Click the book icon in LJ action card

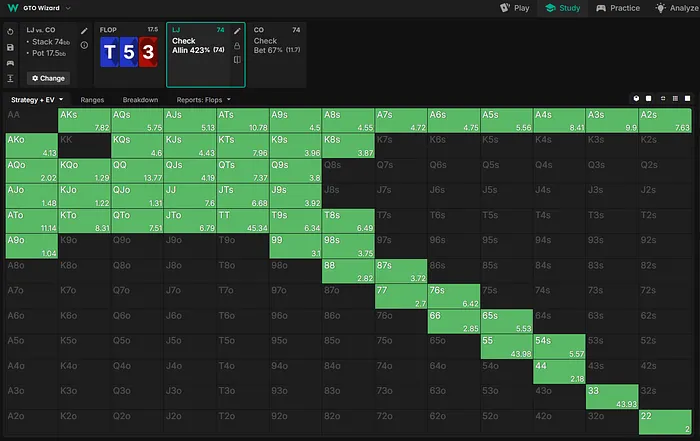pos(236,60)
